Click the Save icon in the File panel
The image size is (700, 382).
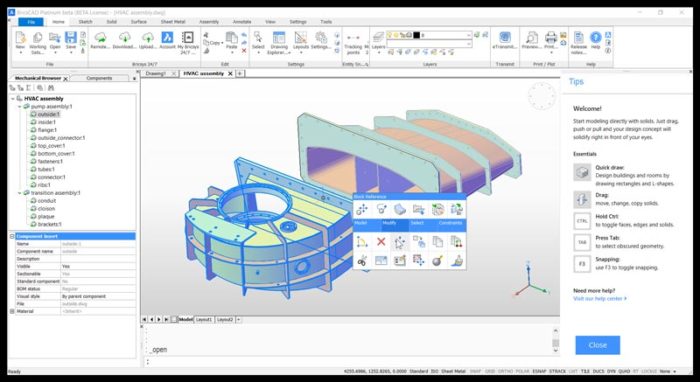coord(71,37)
